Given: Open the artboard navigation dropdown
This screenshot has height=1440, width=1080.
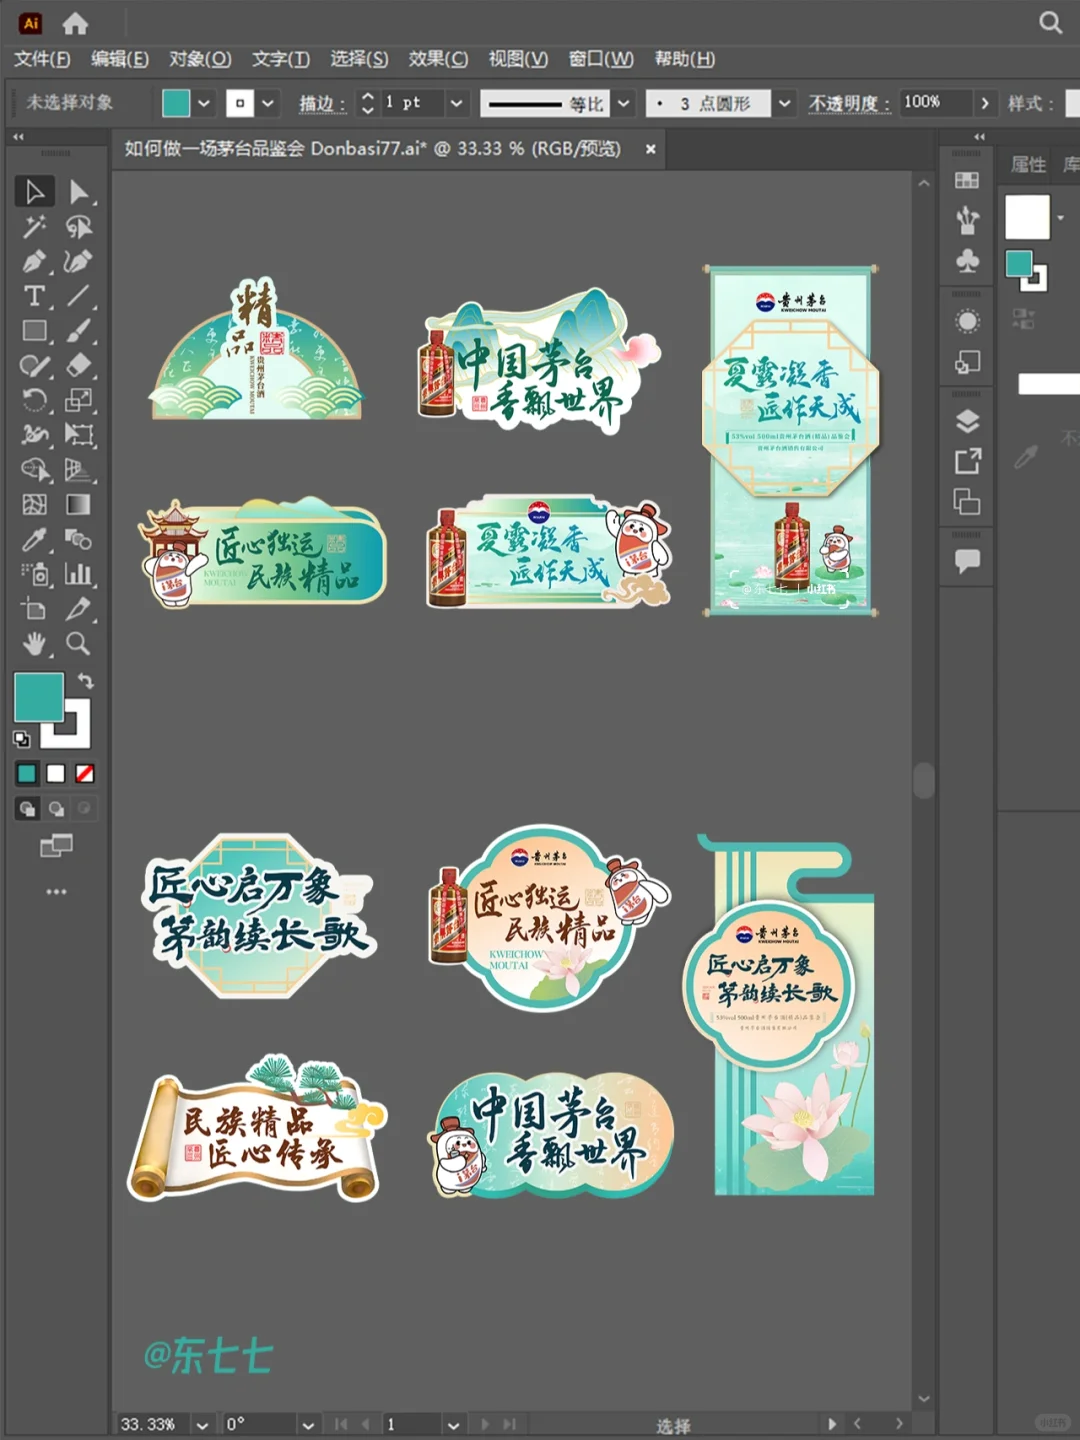Looking at the screenshot, I should click(453, 1425).
